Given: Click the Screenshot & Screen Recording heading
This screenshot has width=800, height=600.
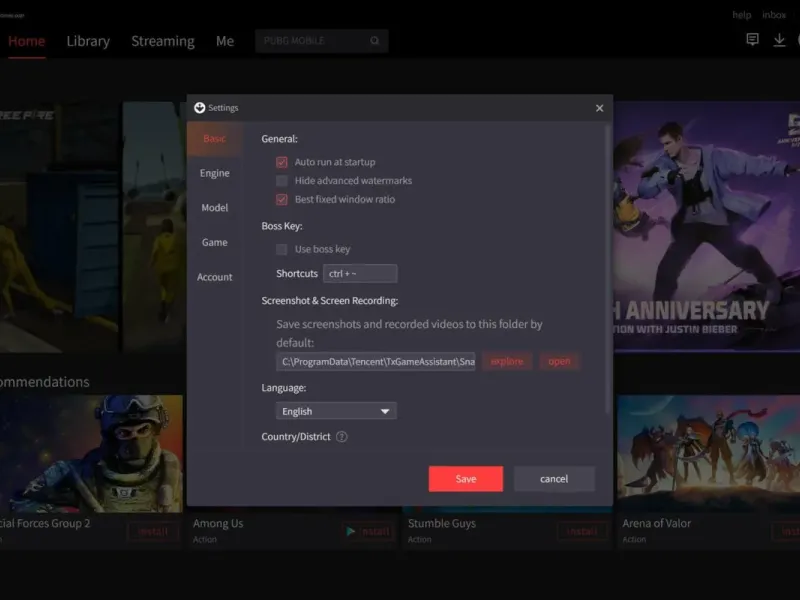Looking at the screenshot, I should click(x=330, y=301).
